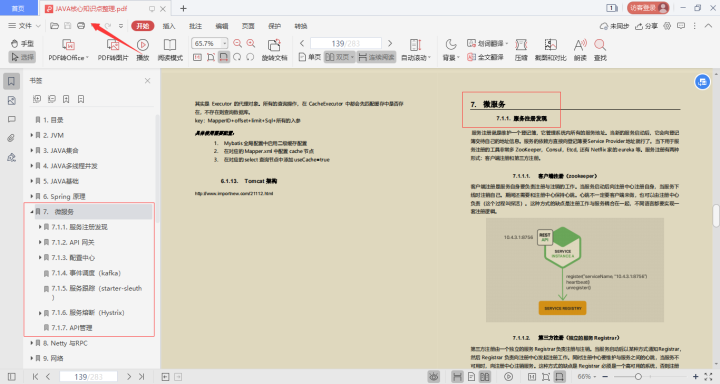The width and height of the screenshot is (720, 384).
Task: Activate the Select tool
Action: [22, 57]
